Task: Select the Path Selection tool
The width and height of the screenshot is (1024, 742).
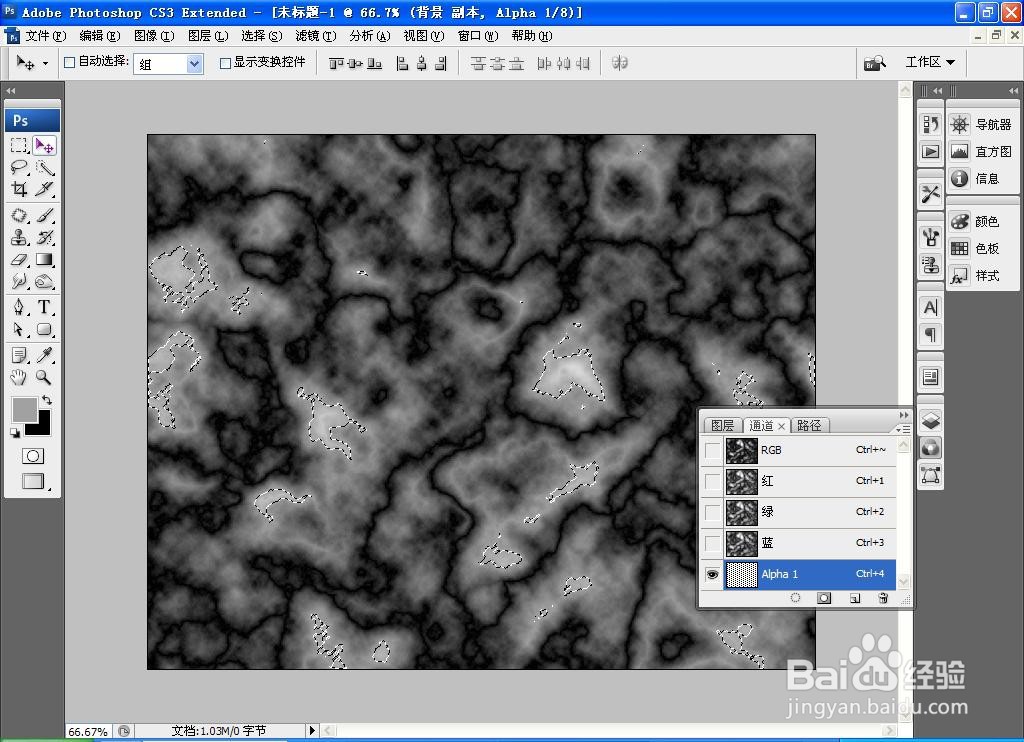Action: point(19,329)
